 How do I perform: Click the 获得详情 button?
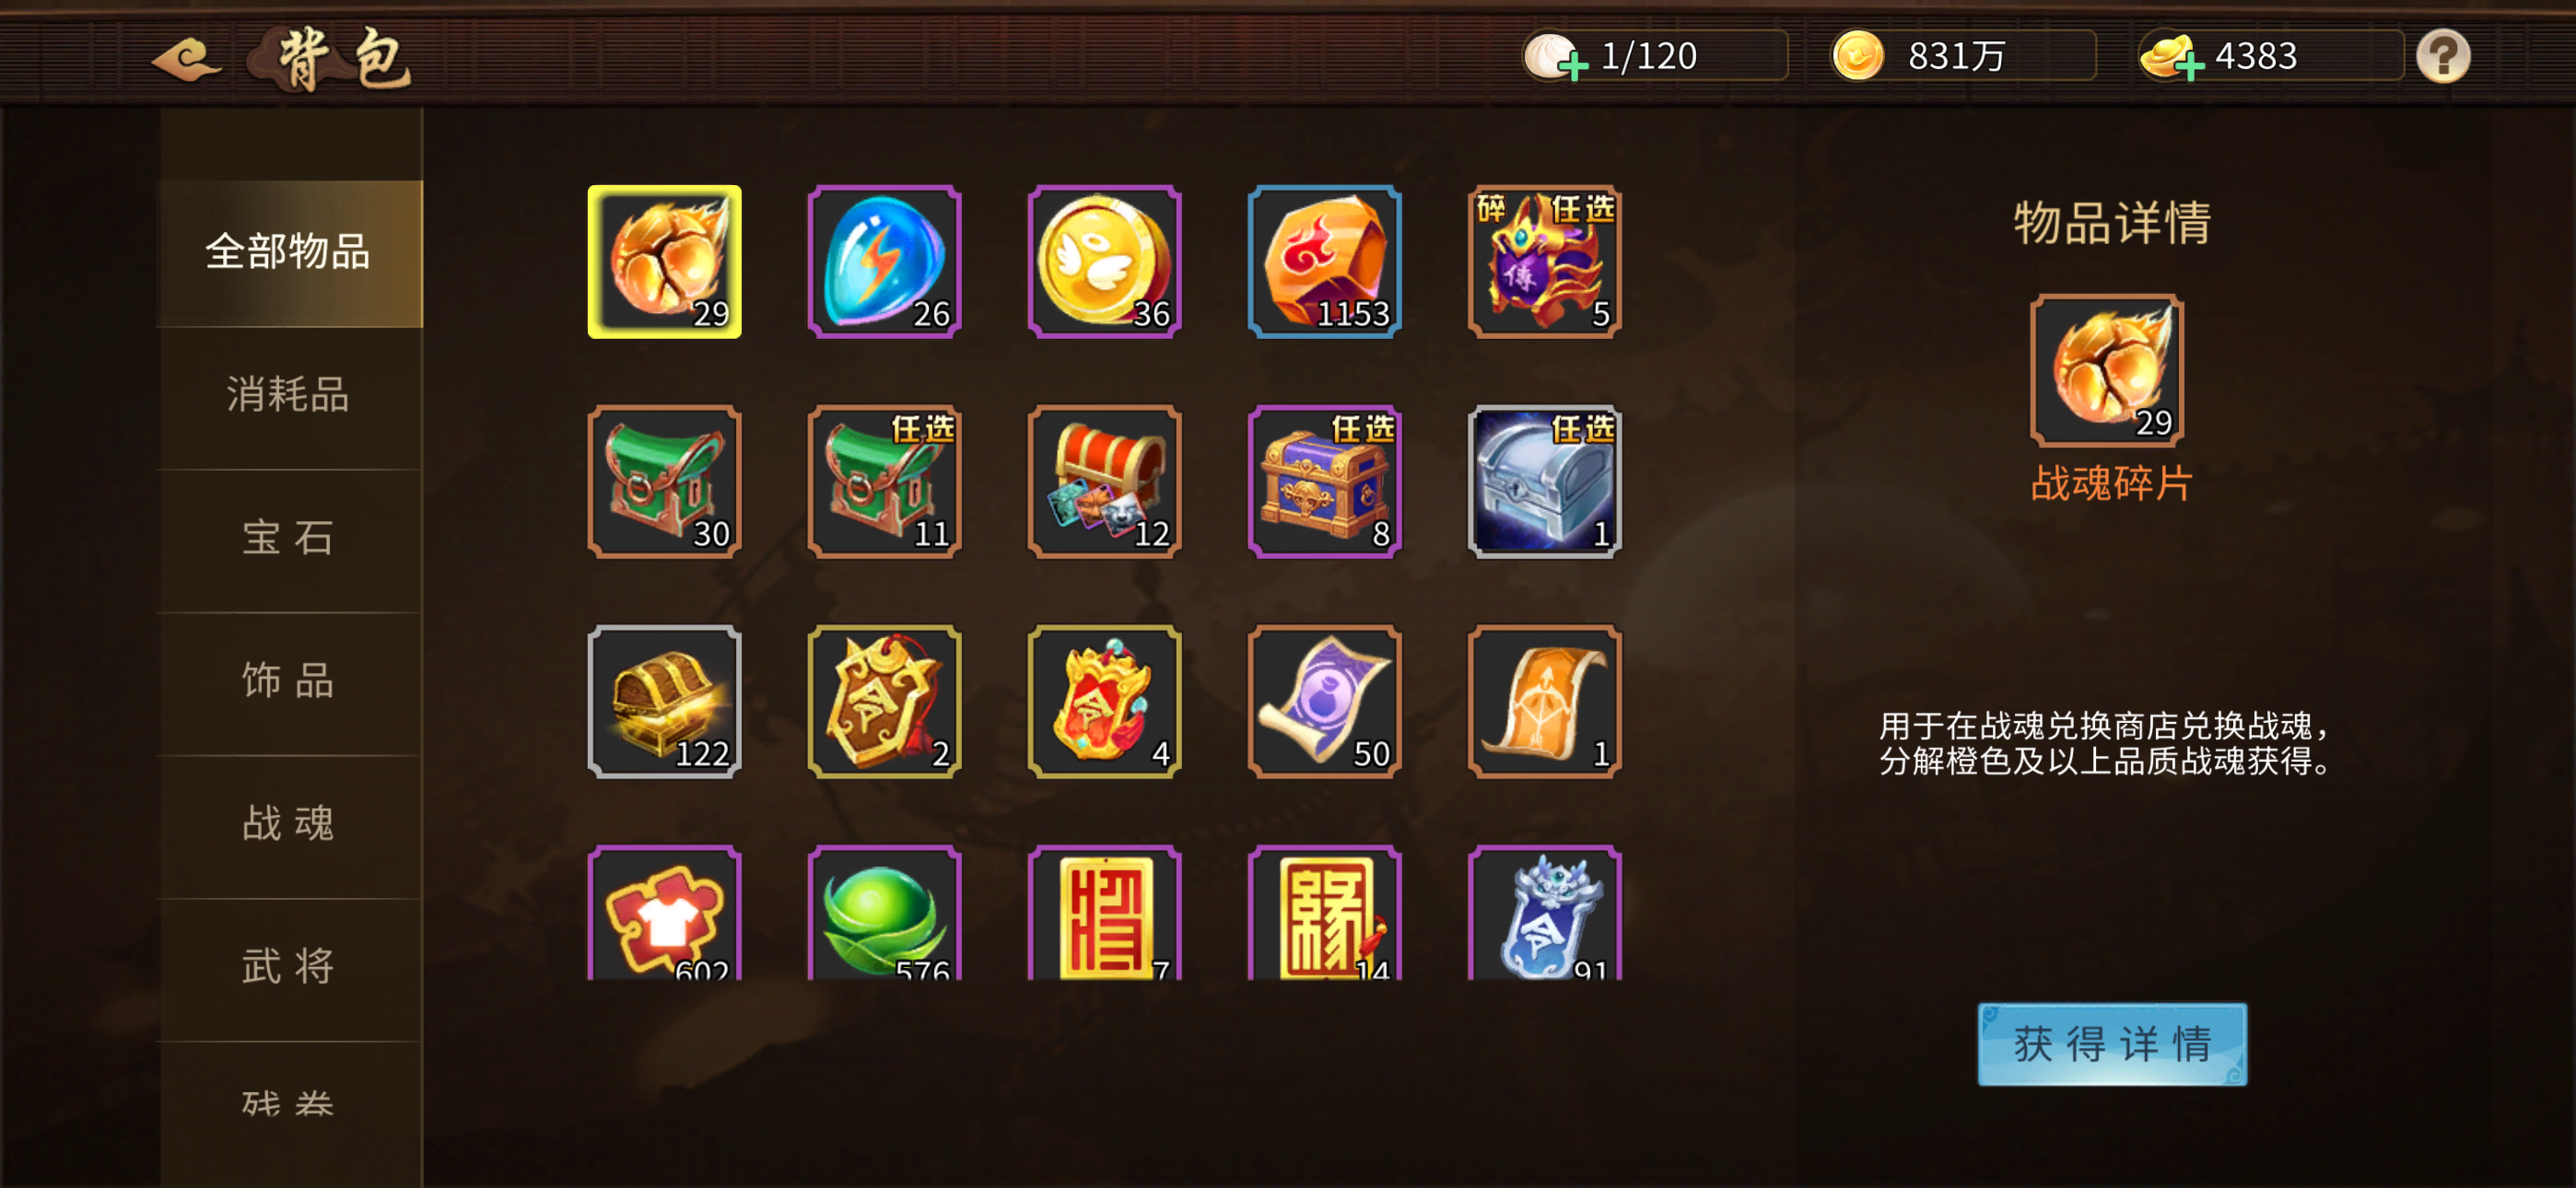click(x=2112, y=1044)
